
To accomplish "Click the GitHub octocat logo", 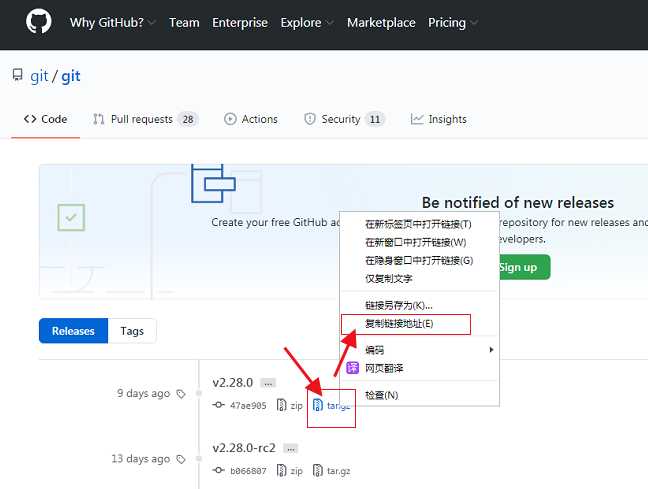I will [x=38, y=21].
